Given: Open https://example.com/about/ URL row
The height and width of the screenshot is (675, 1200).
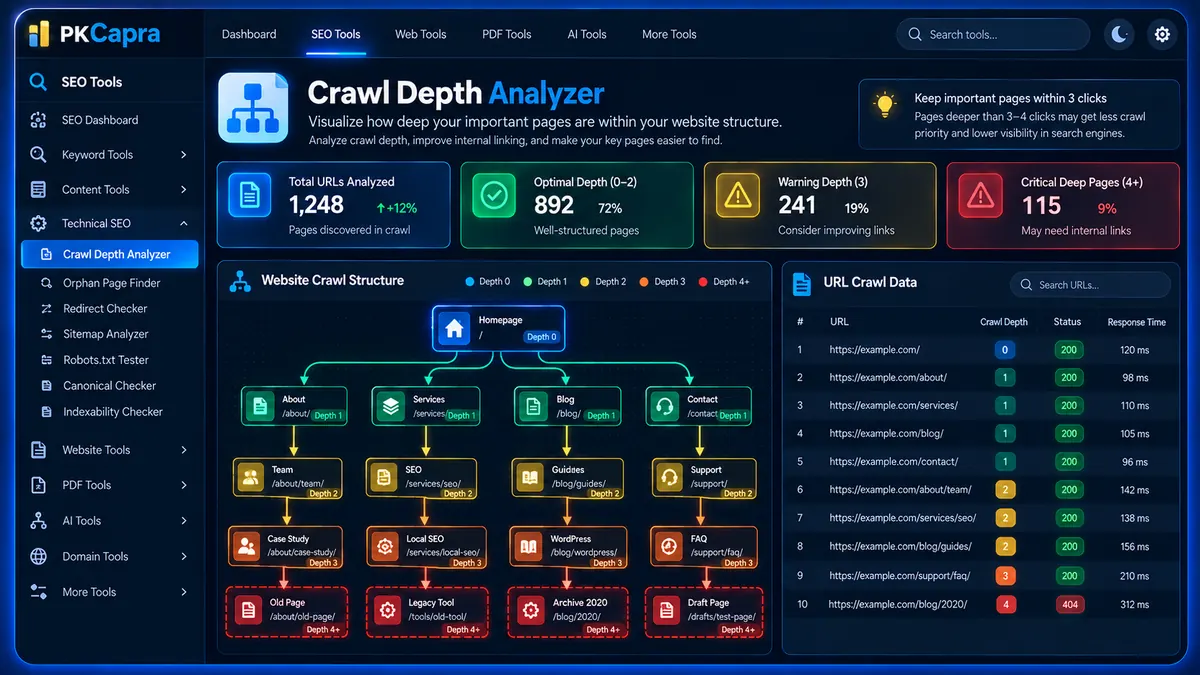Looking at the screenshot, I should [x=980, y=378].
